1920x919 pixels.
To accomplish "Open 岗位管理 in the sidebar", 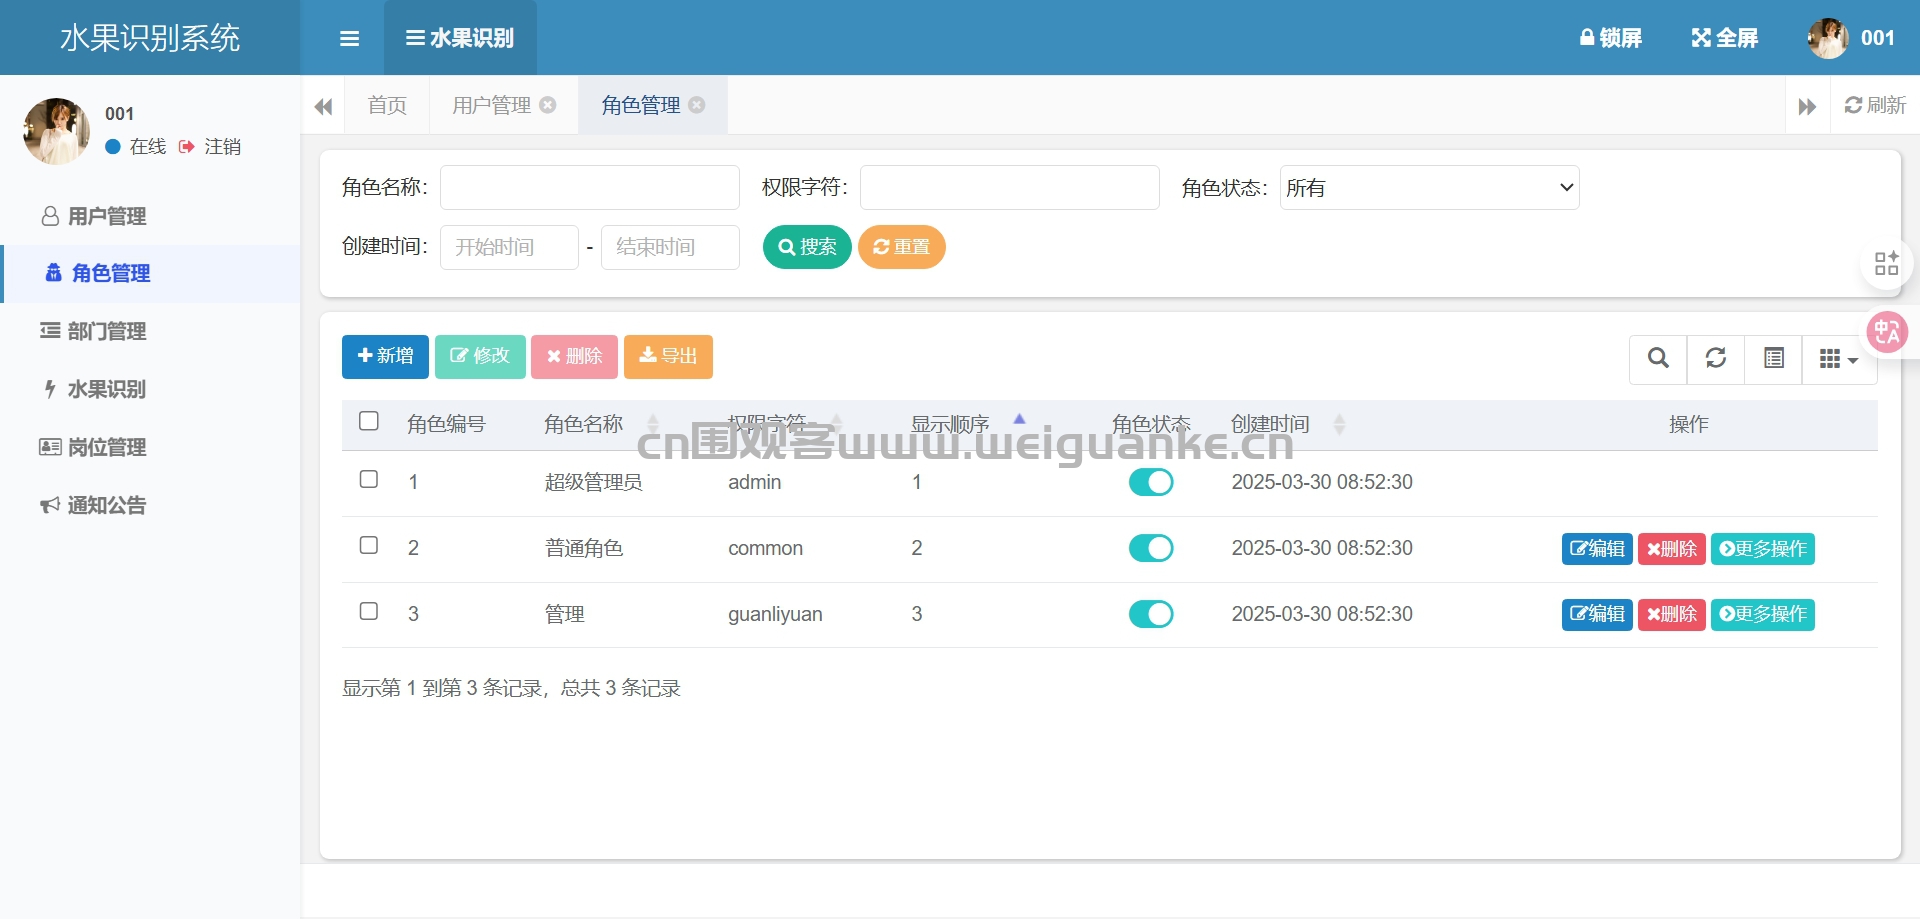I will tap(150, 447).
